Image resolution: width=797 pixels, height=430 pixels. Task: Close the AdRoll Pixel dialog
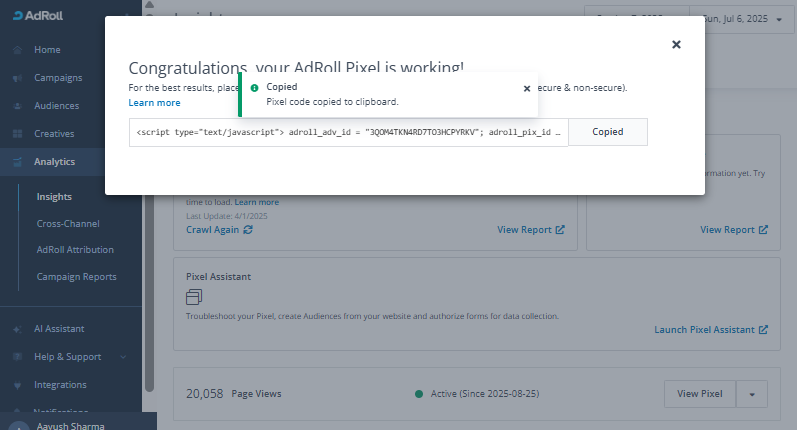point(676,44)
